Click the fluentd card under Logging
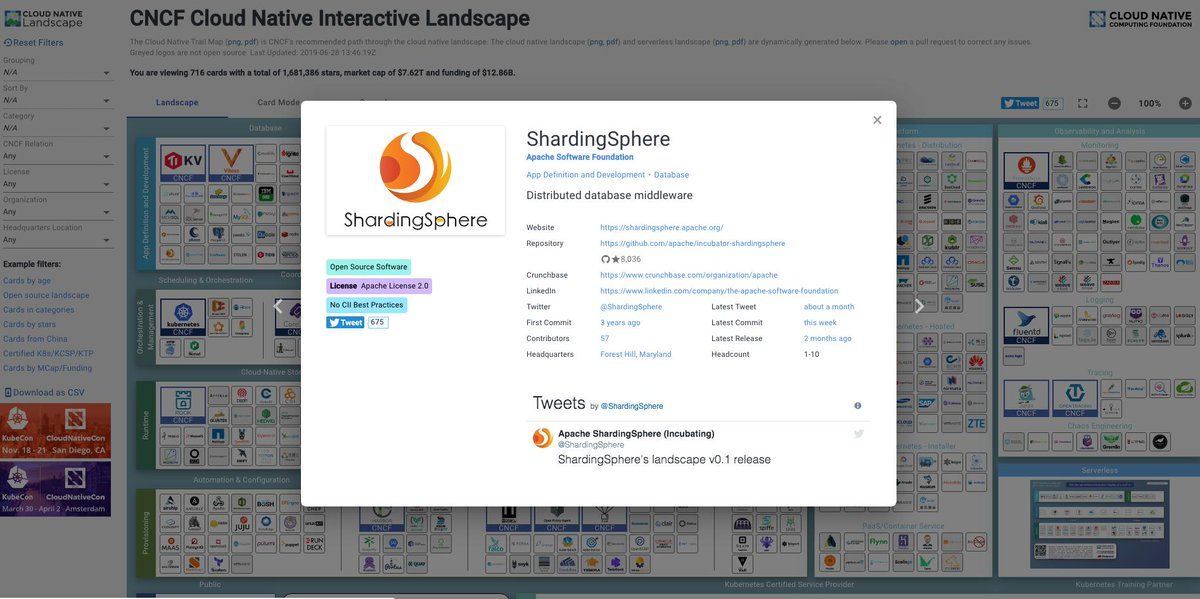Image resolution: width=1200 pixels, height=599 pixels. (1025, 325)
